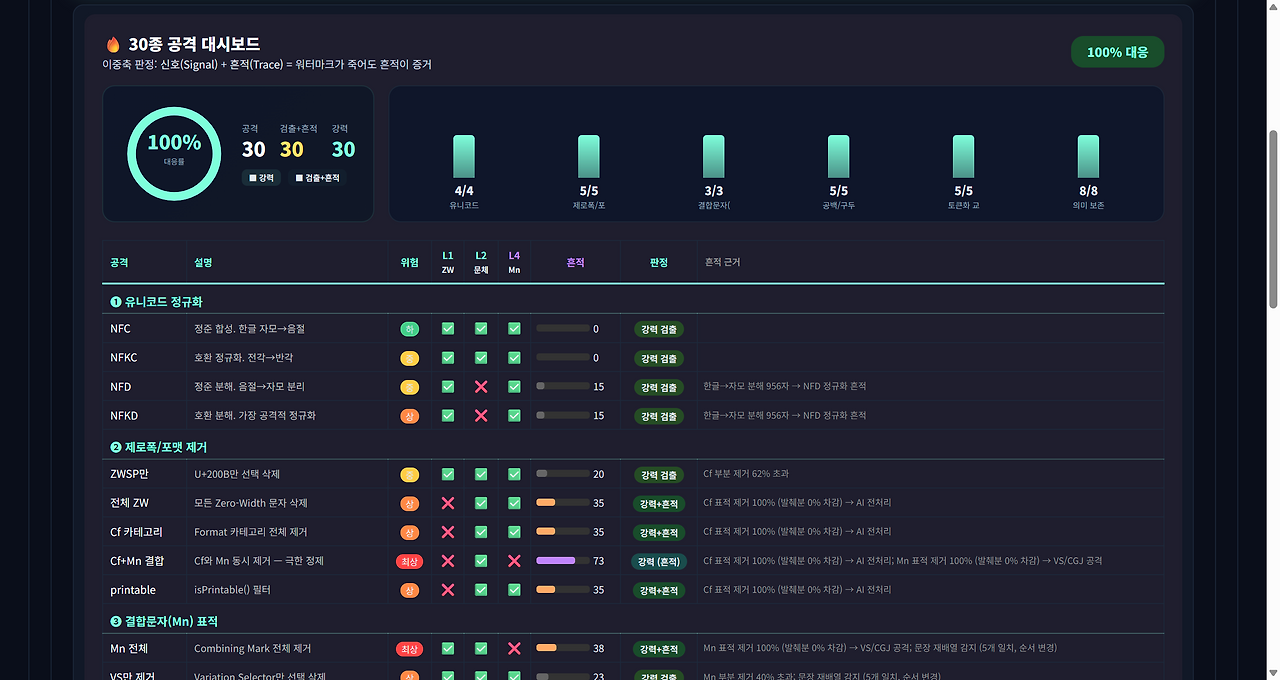1280x680 pixels.
Task: Click the L1 red X in printable row
Action: coord(448,590)
